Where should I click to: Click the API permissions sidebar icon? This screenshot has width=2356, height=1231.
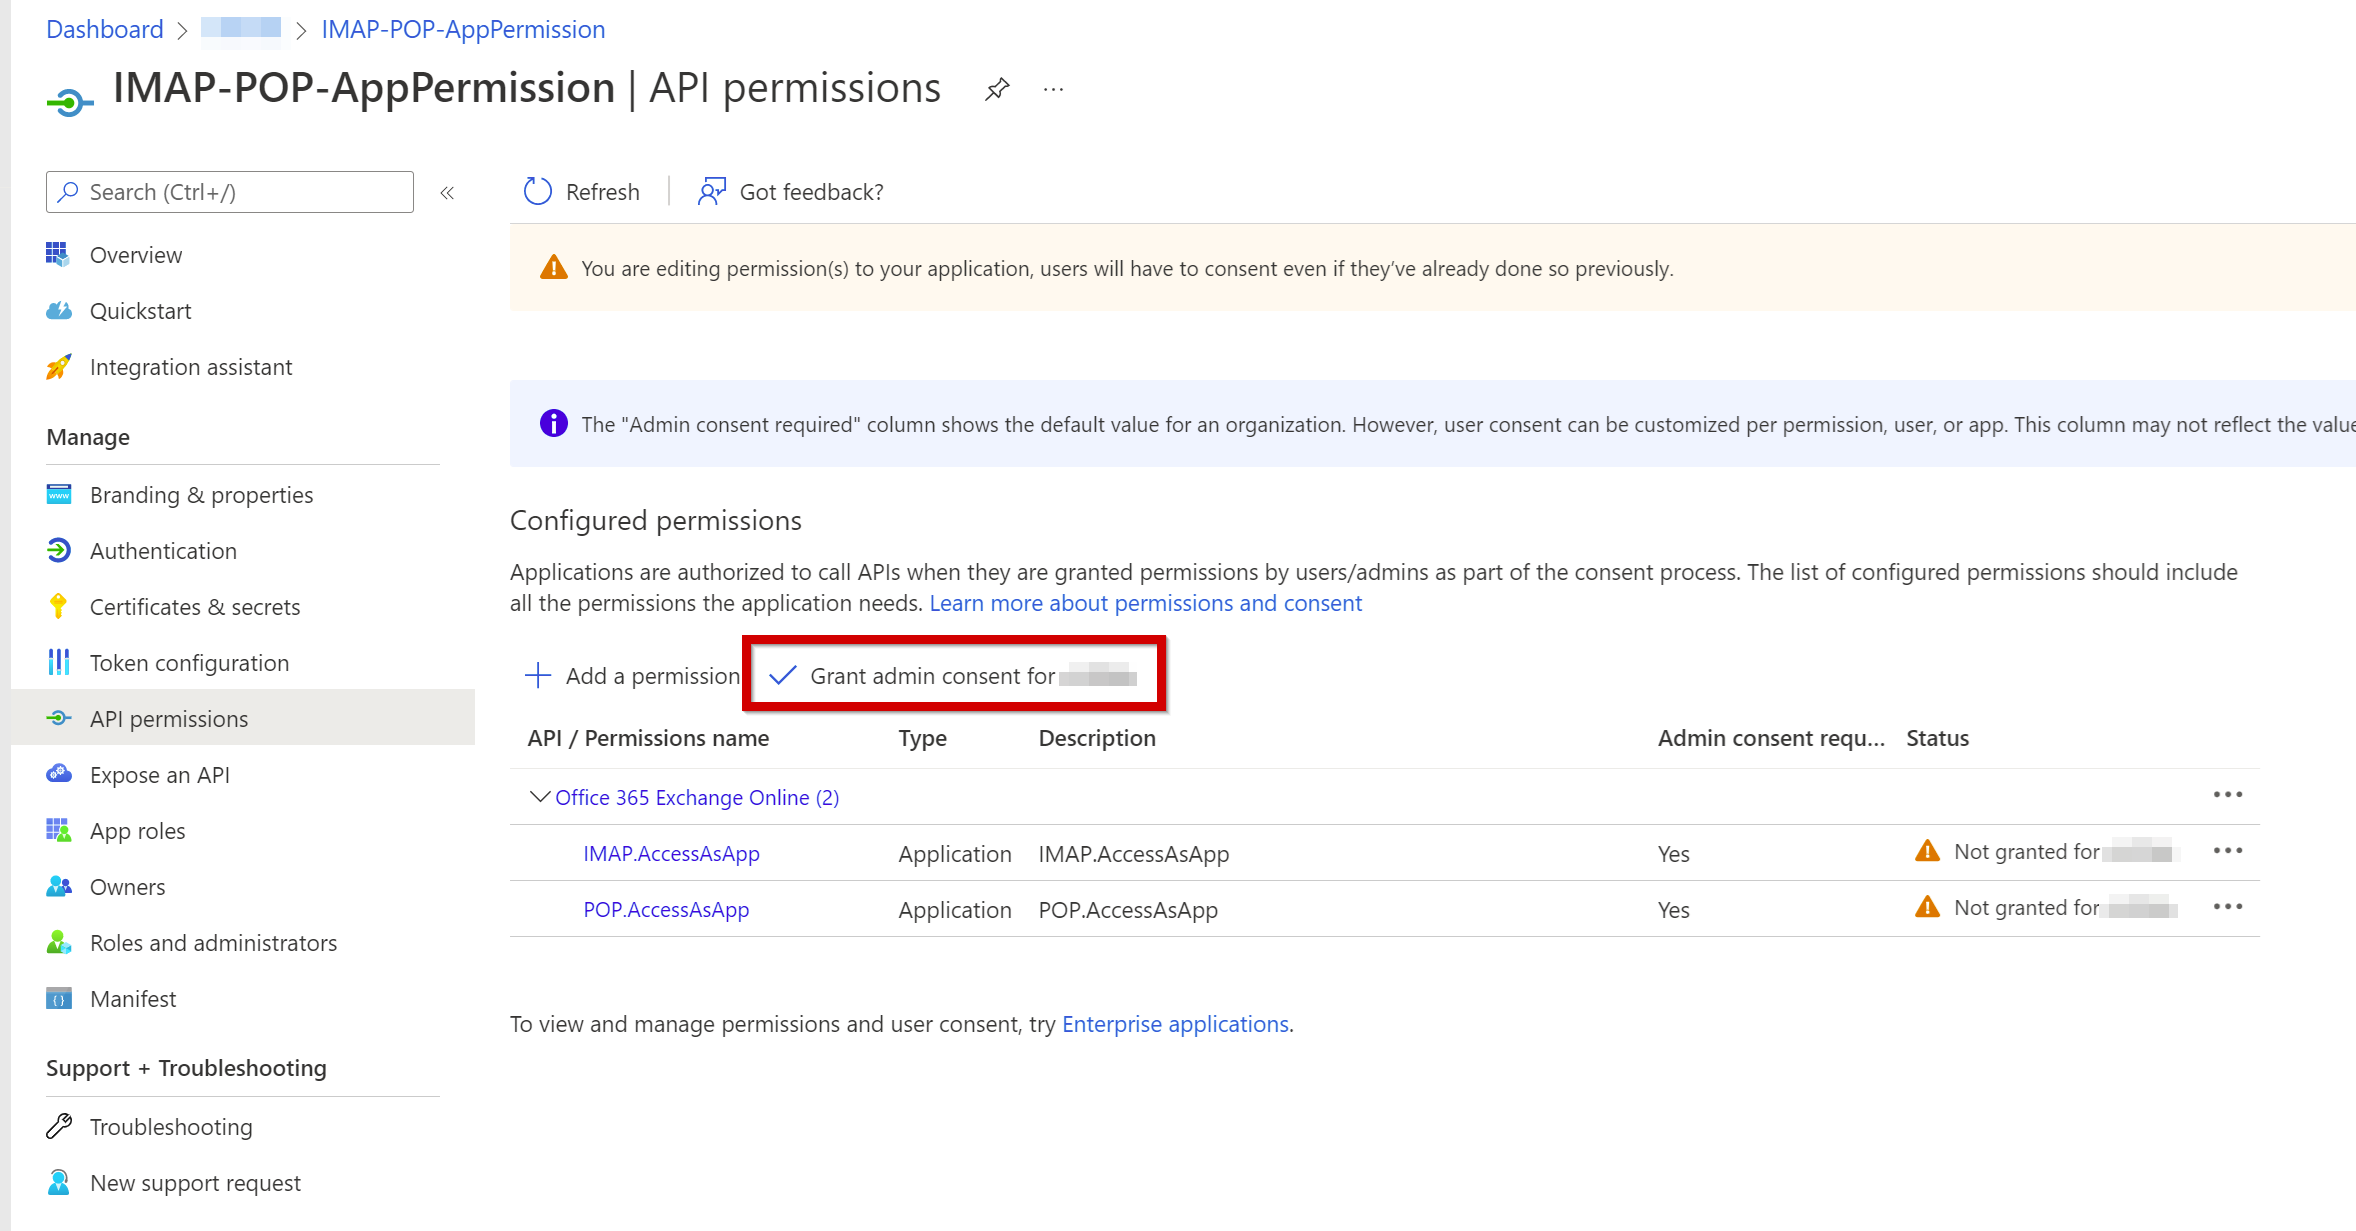point(58,718)
